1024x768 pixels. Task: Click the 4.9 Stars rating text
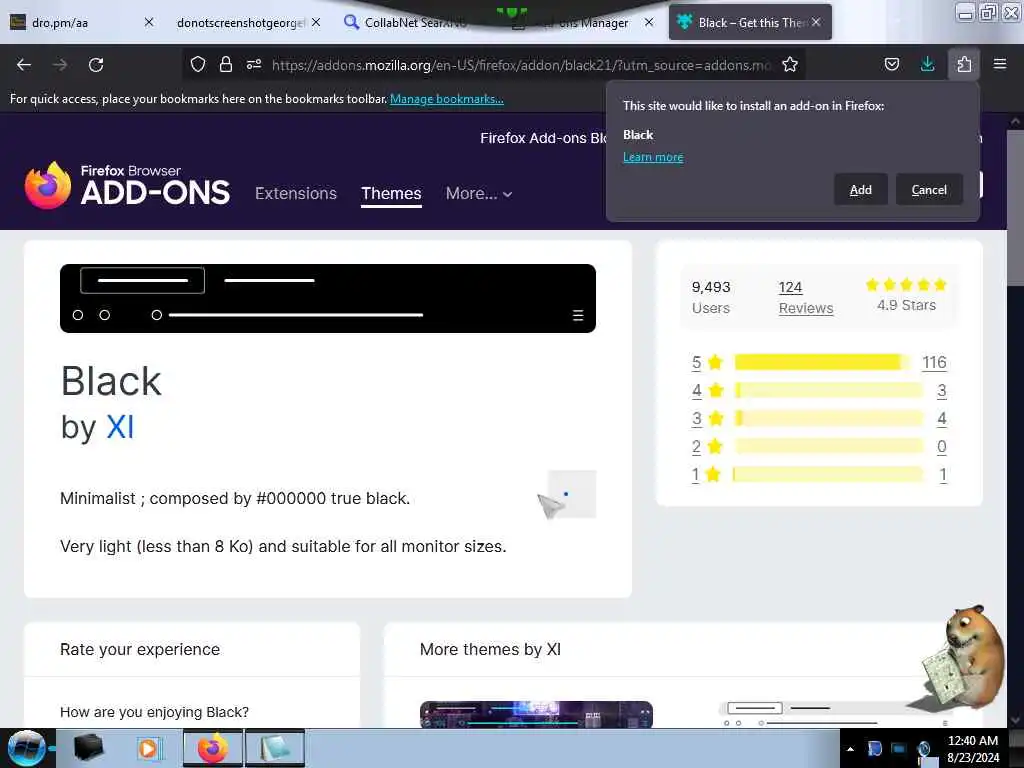pos(906,305)
